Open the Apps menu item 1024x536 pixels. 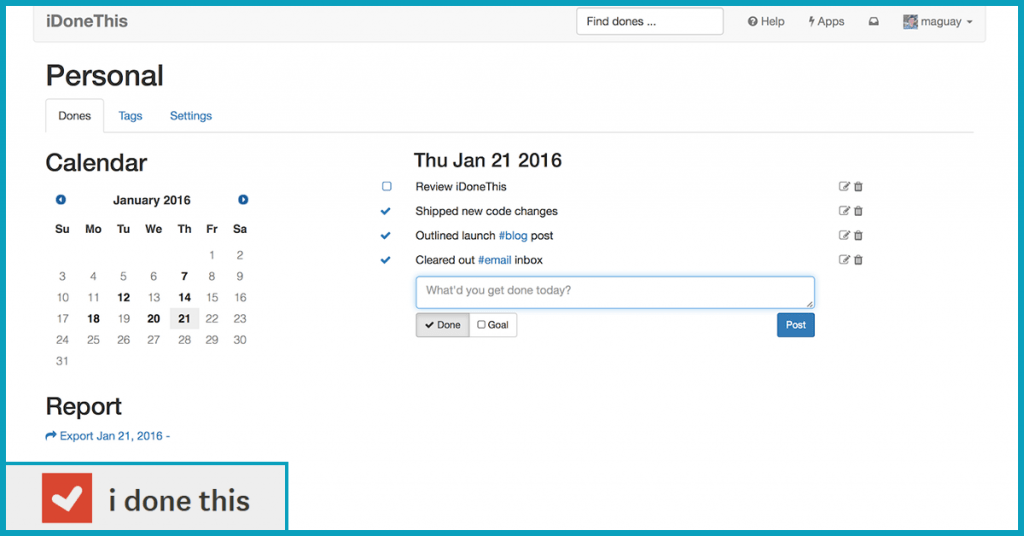coord(826,22)
